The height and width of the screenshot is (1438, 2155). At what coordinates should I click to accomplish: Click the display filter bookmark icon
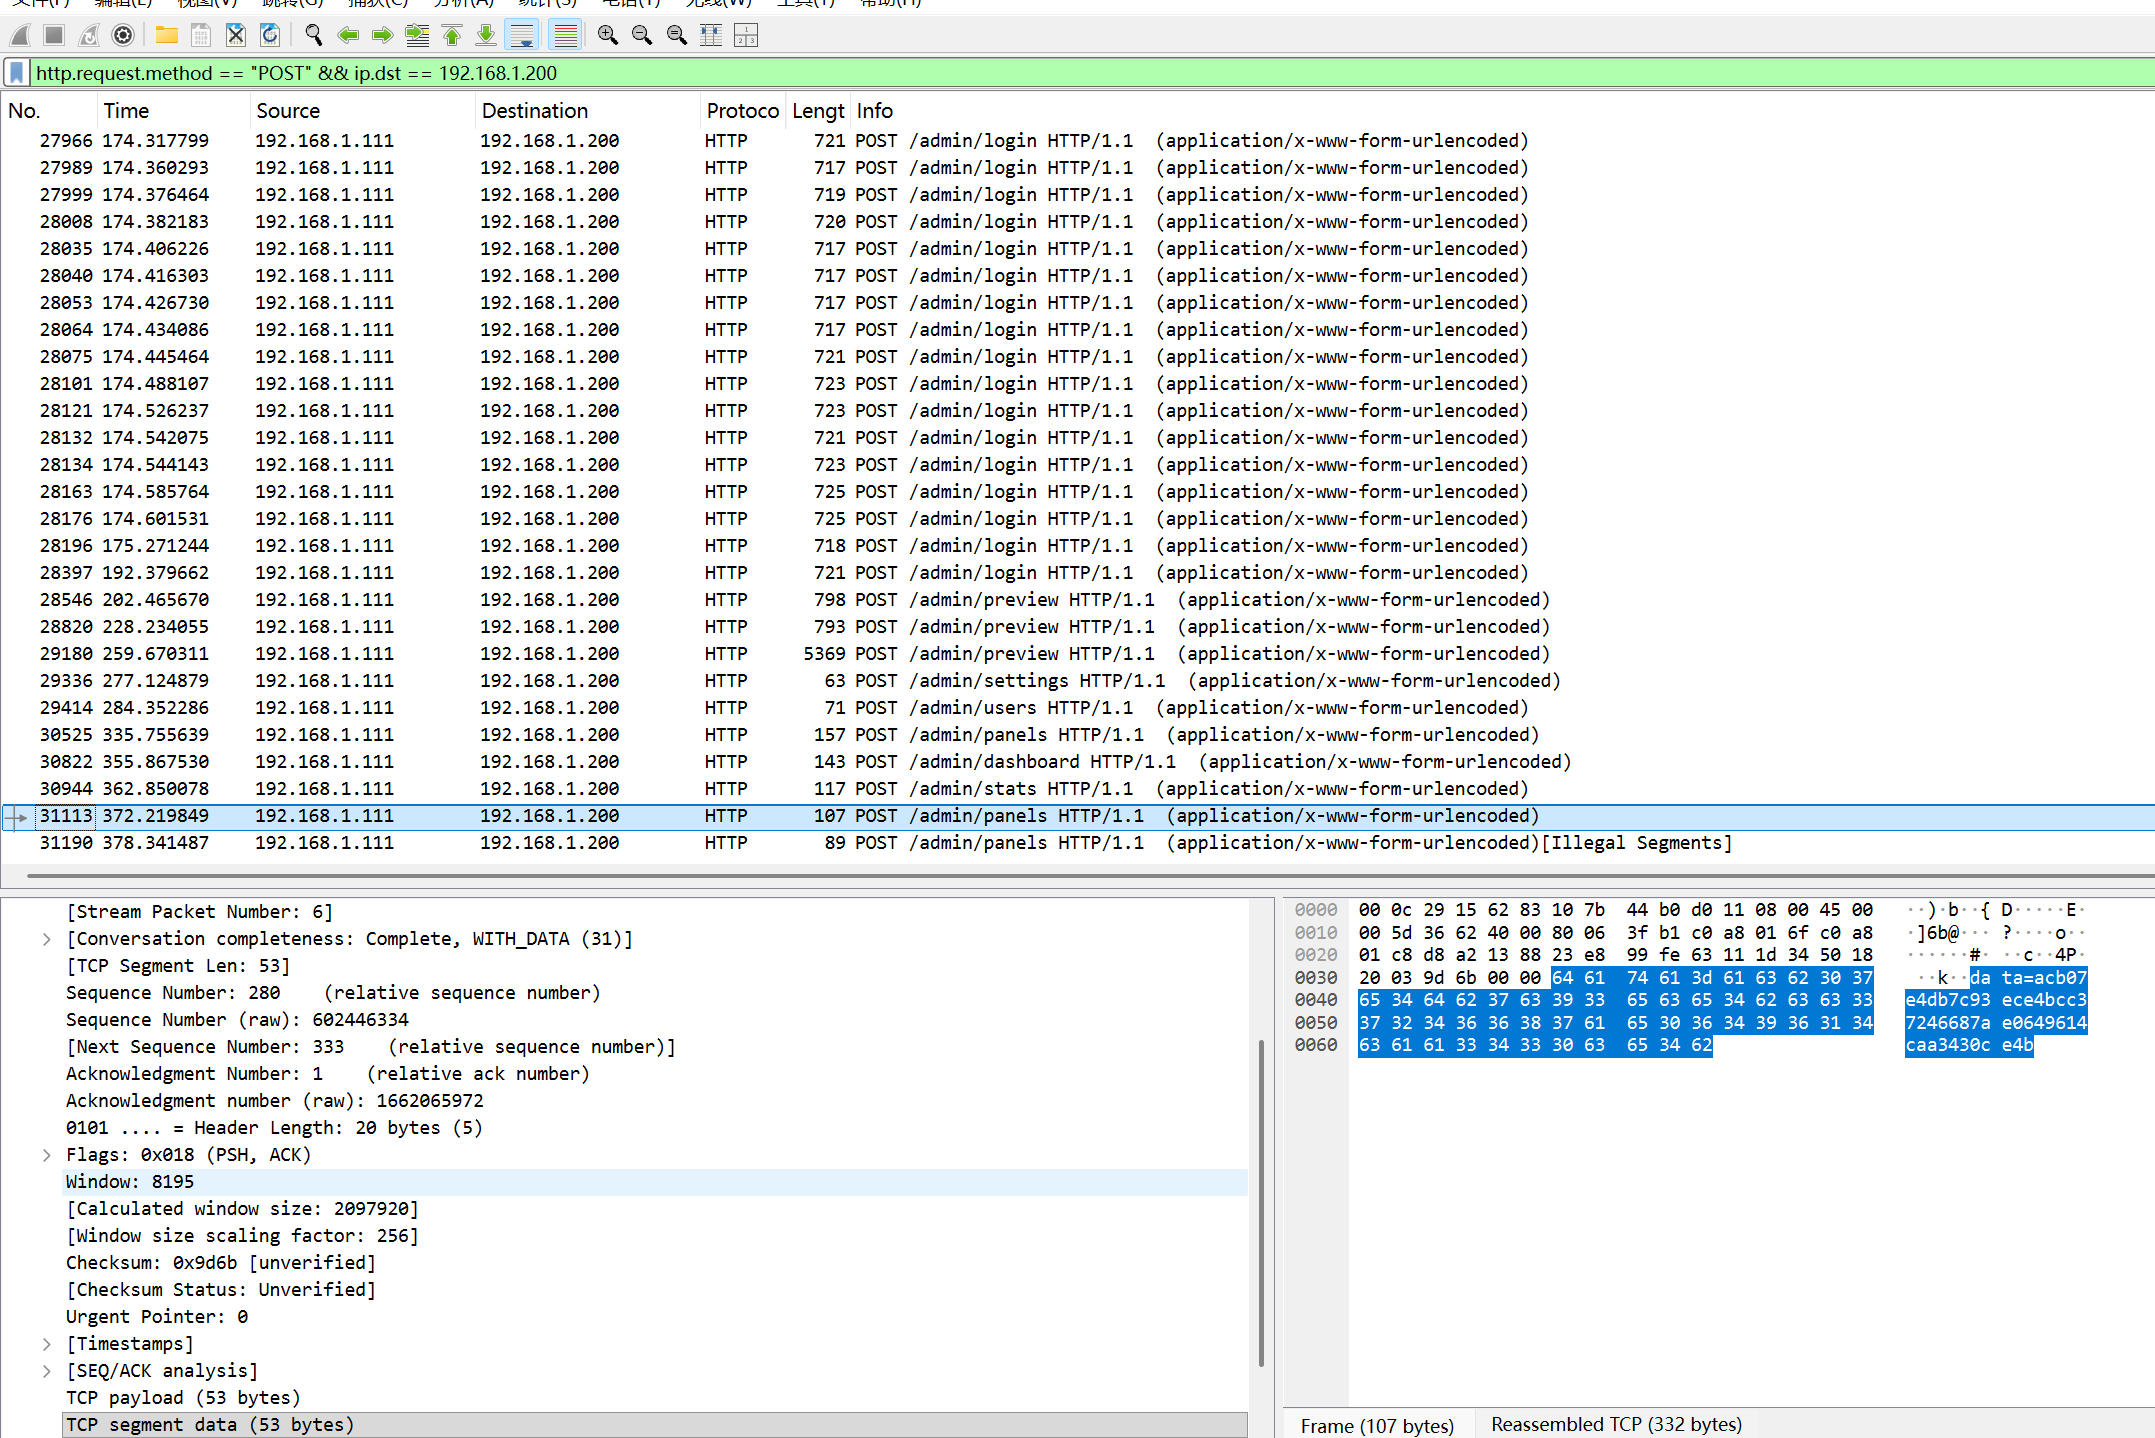tap(17, 73)
